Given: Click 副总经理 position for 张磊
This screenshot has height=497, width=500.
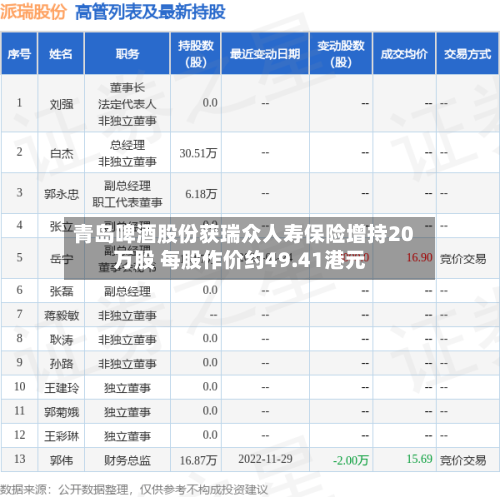Looking at the screenshot, I should (x=127, y=291).
